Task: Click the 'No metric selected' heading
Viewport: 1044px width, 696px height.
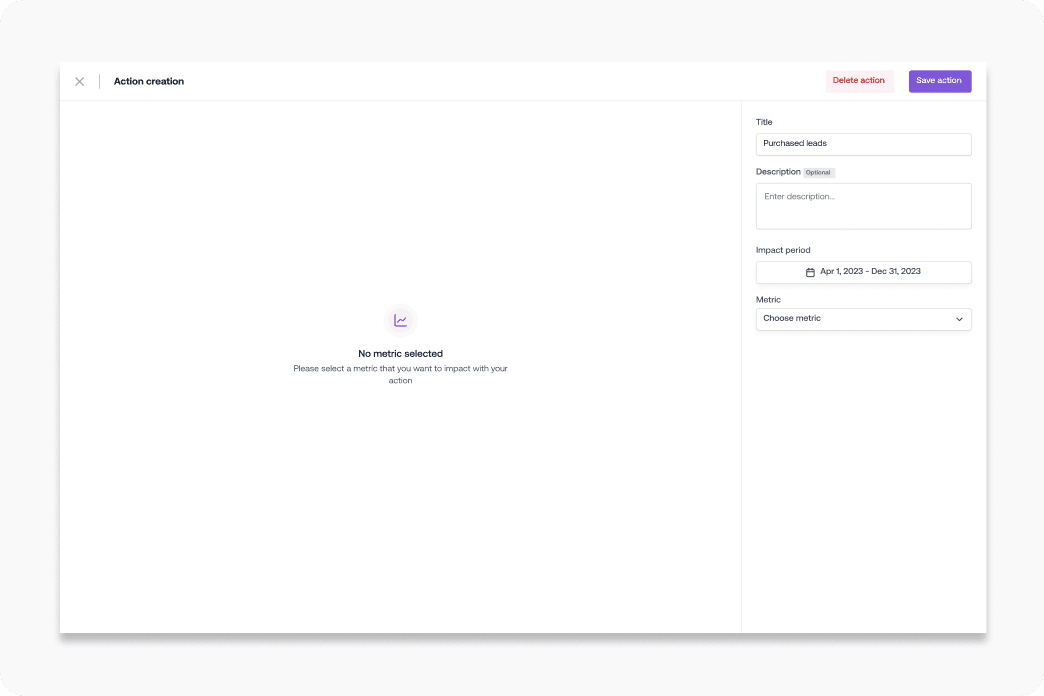Action: [x=400, y=354]
